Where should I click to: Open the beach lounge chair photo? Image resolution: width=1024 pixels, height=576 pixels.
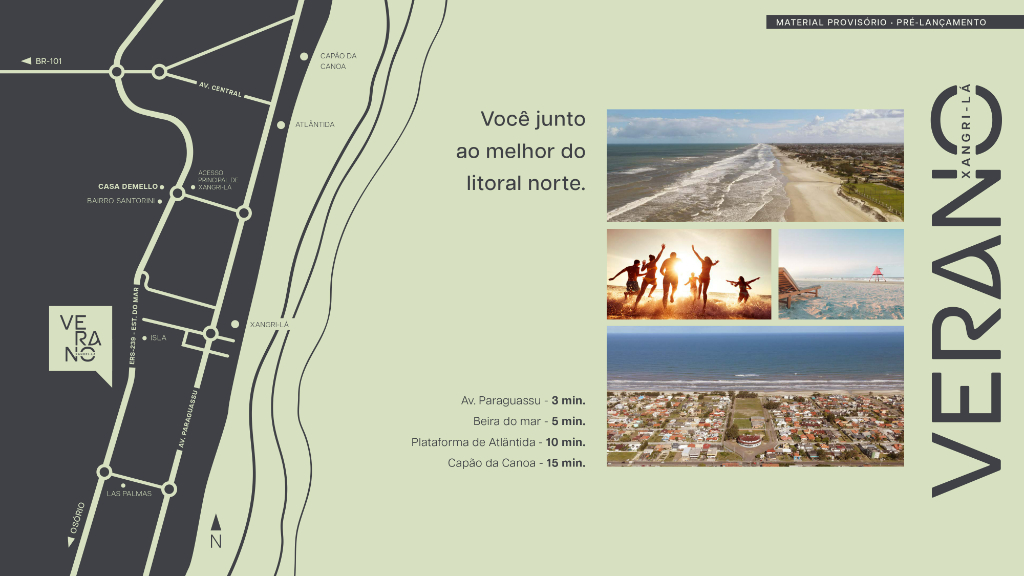(841, 274)
